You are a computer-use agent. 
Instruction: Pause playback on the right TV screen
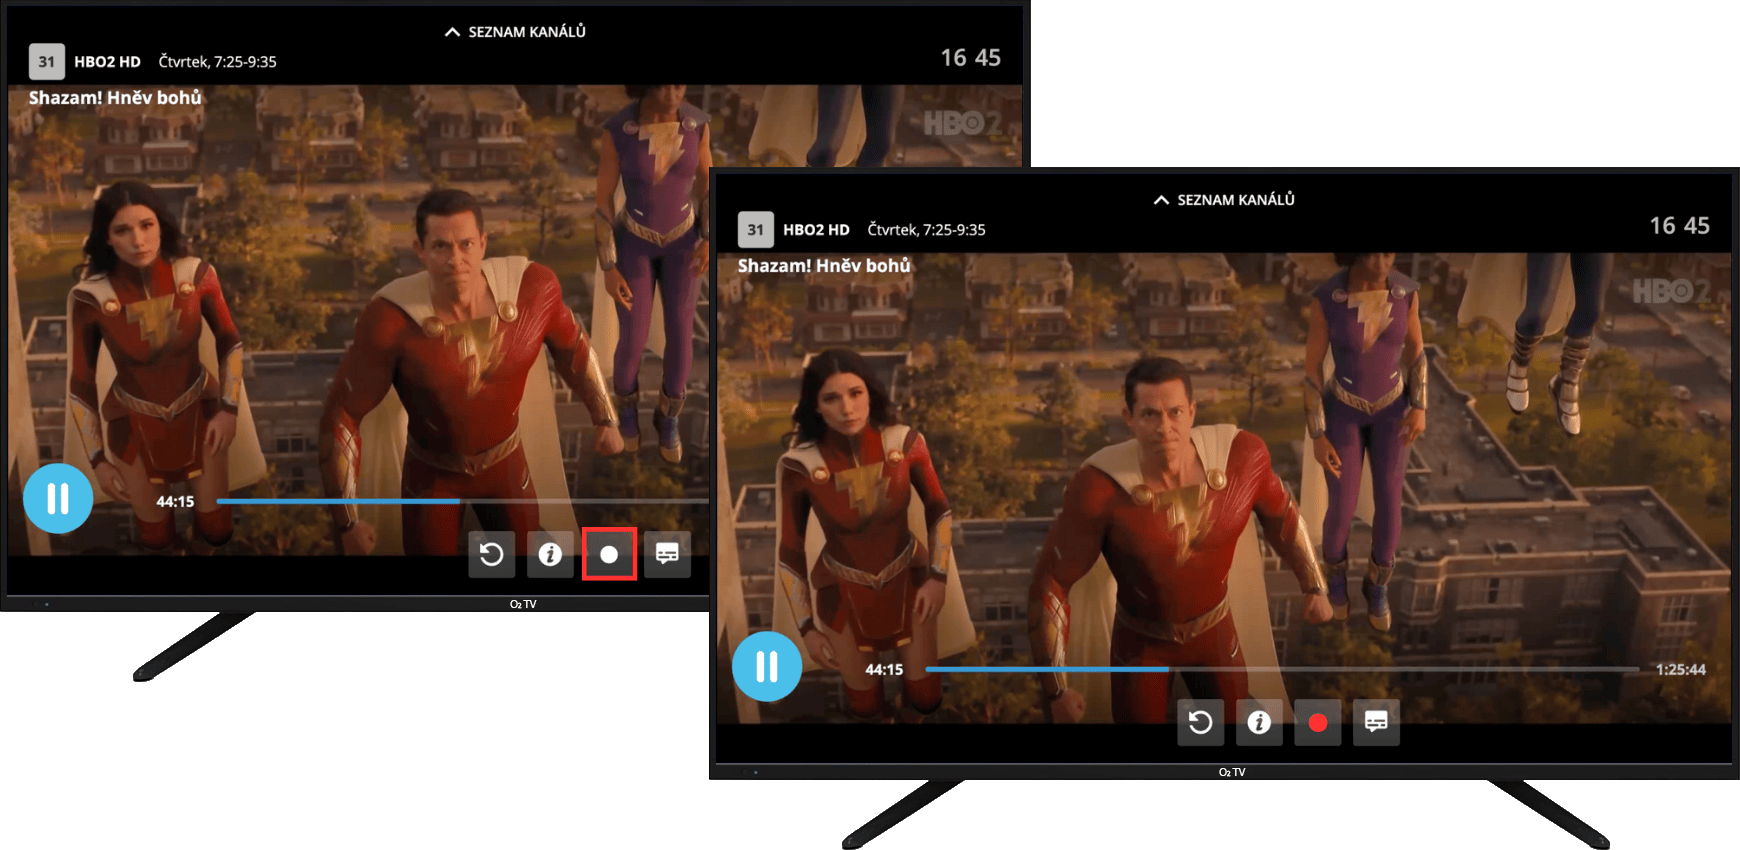point(767,666)
